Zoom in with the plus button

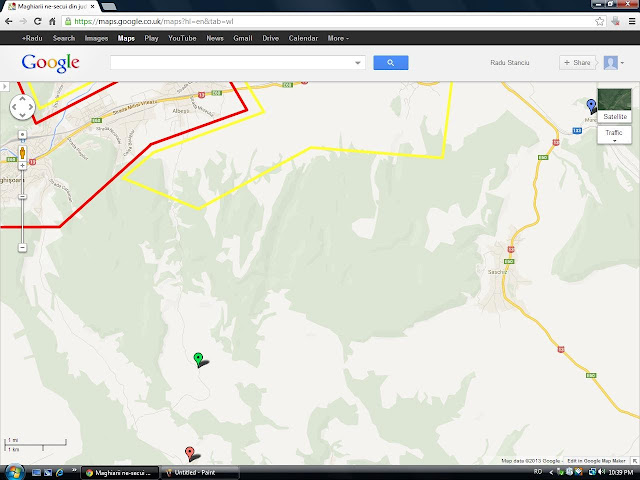coord(22,166)
